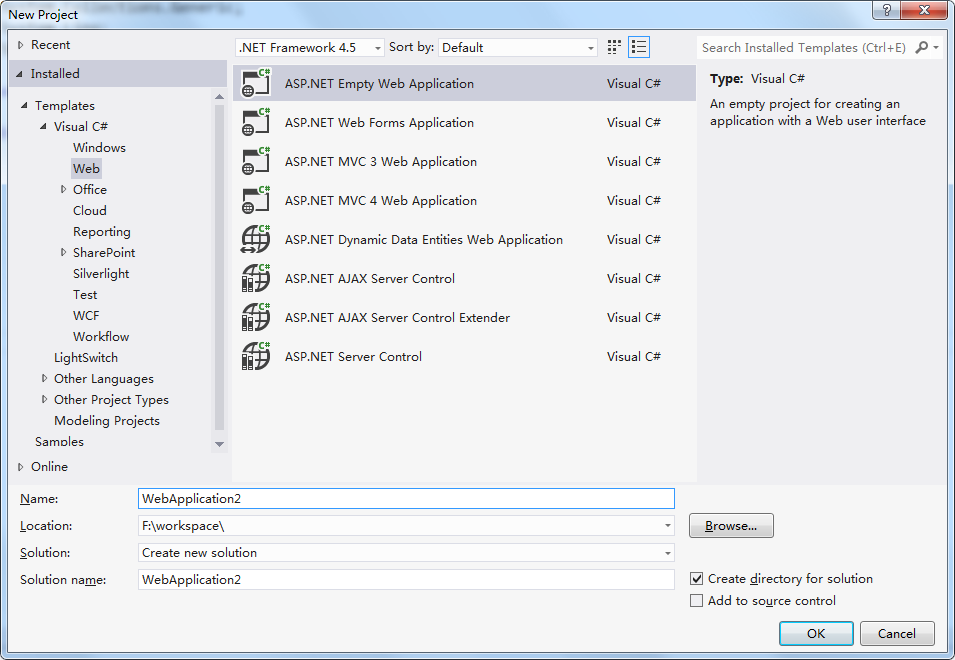Click the tree scrollbar down arrow
The width and height of the screenshot is (955, 660).
(219, 444)
